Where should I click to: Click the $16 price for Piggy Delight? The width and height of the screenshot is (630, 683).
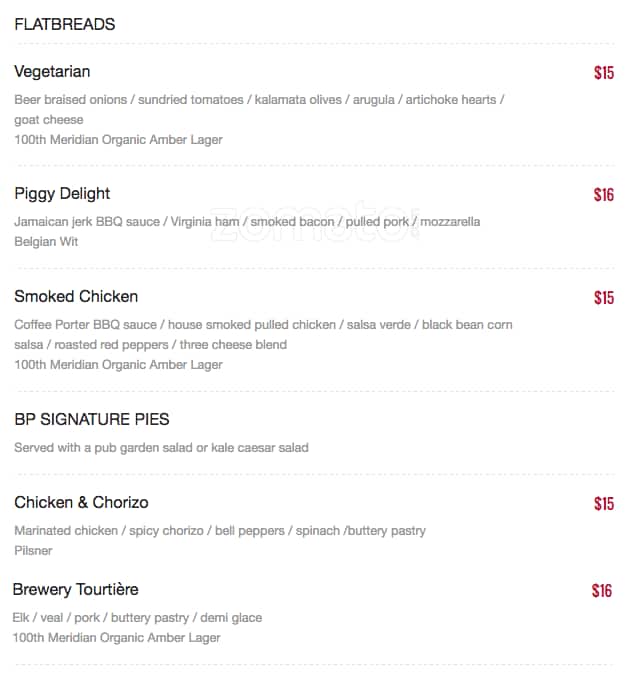(603, 195)
